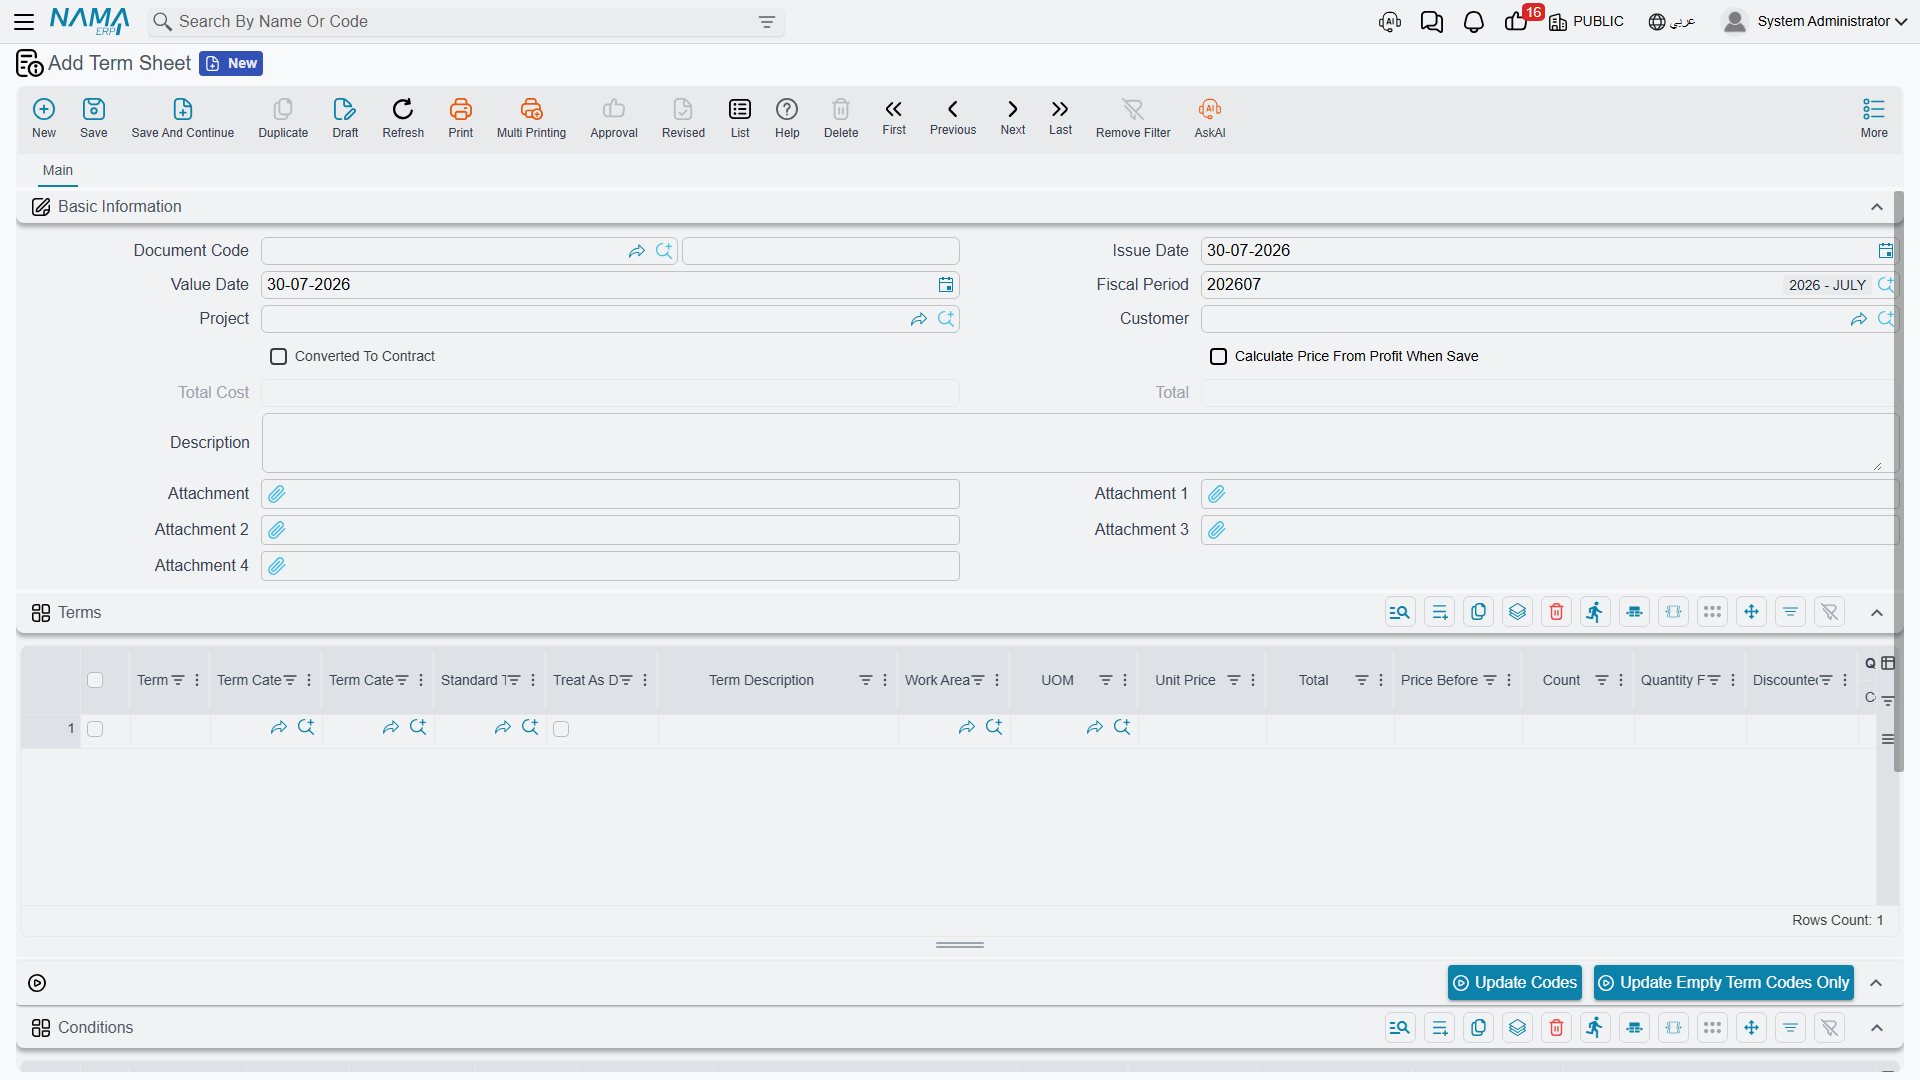
Task: Open Term Description column options menu
Action: click(x=885, y=680)
